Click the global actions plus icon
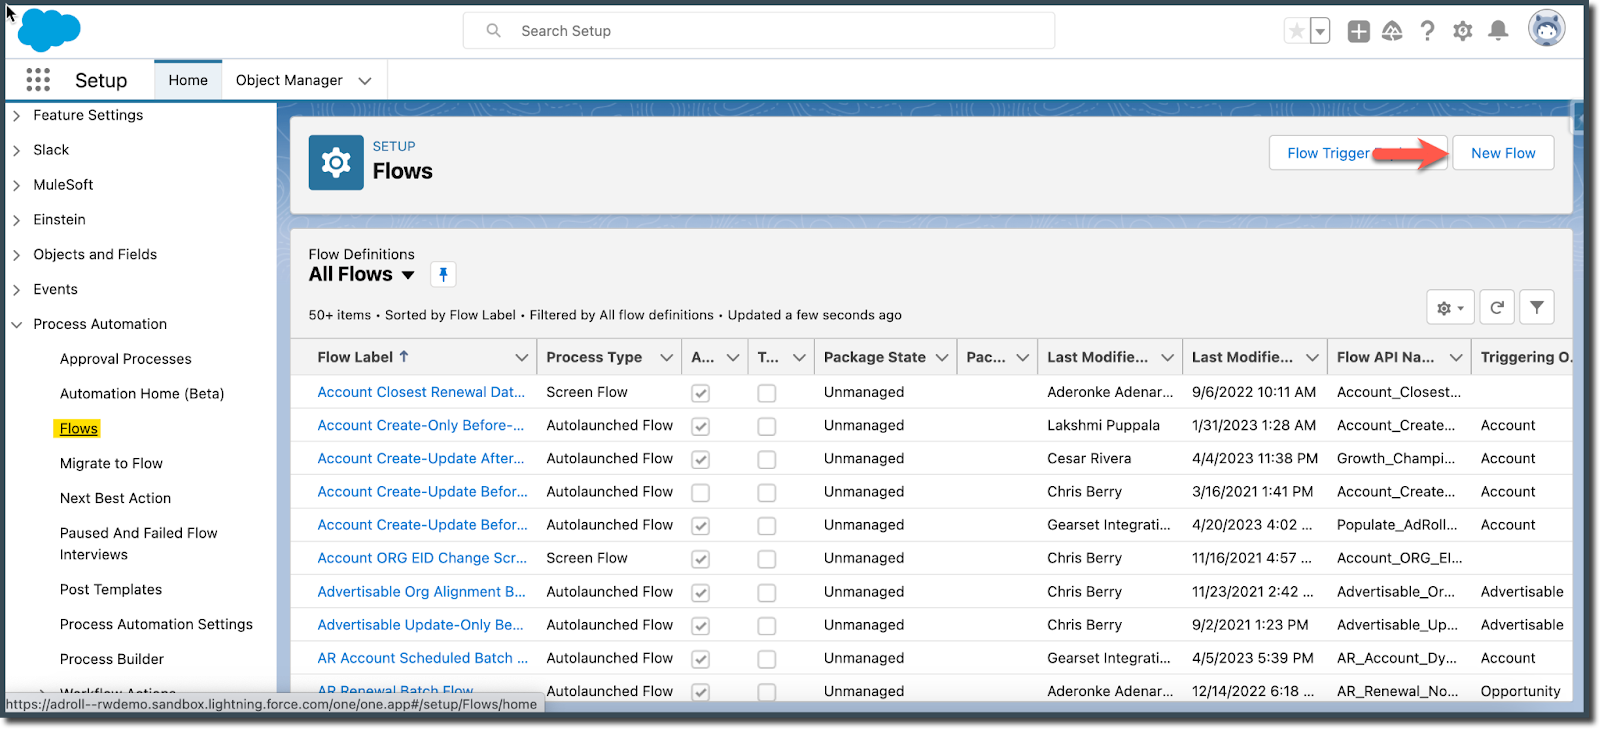 (1358, 31)
